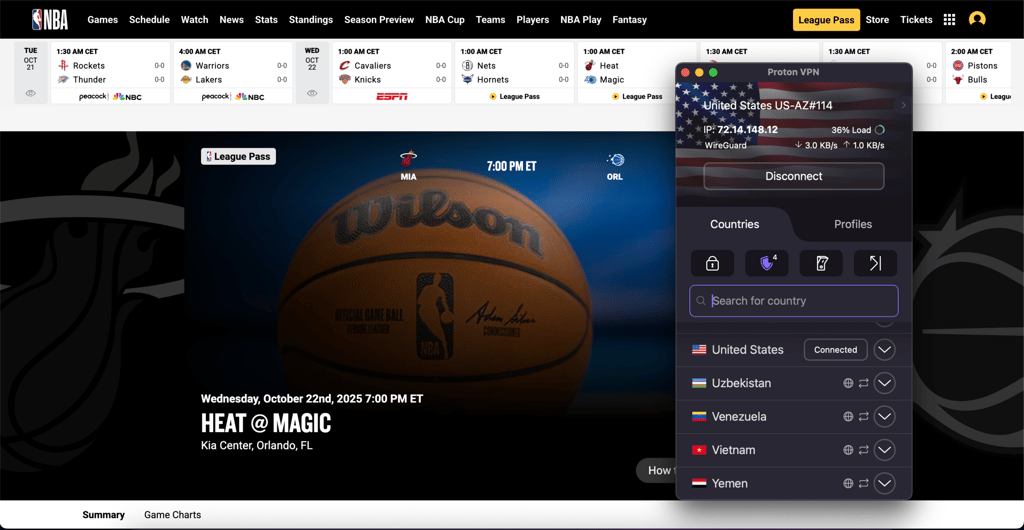Click the United States flag in country list
Screen dimensions: 1024x530
point(699,350)
